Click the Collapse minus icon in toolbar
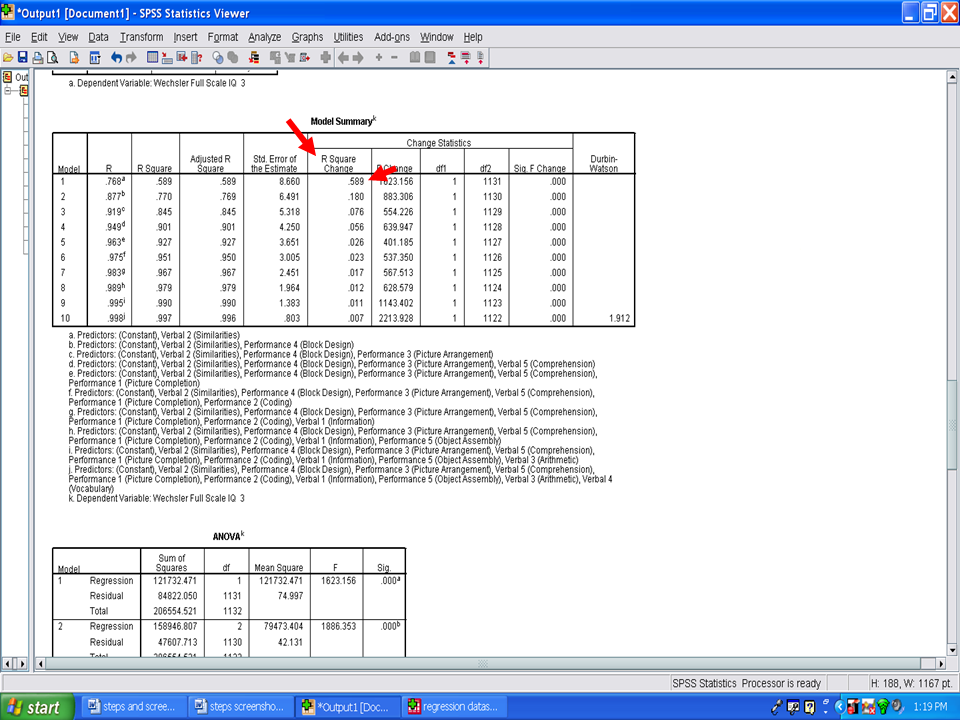960x720 pixels. point(394,58)
